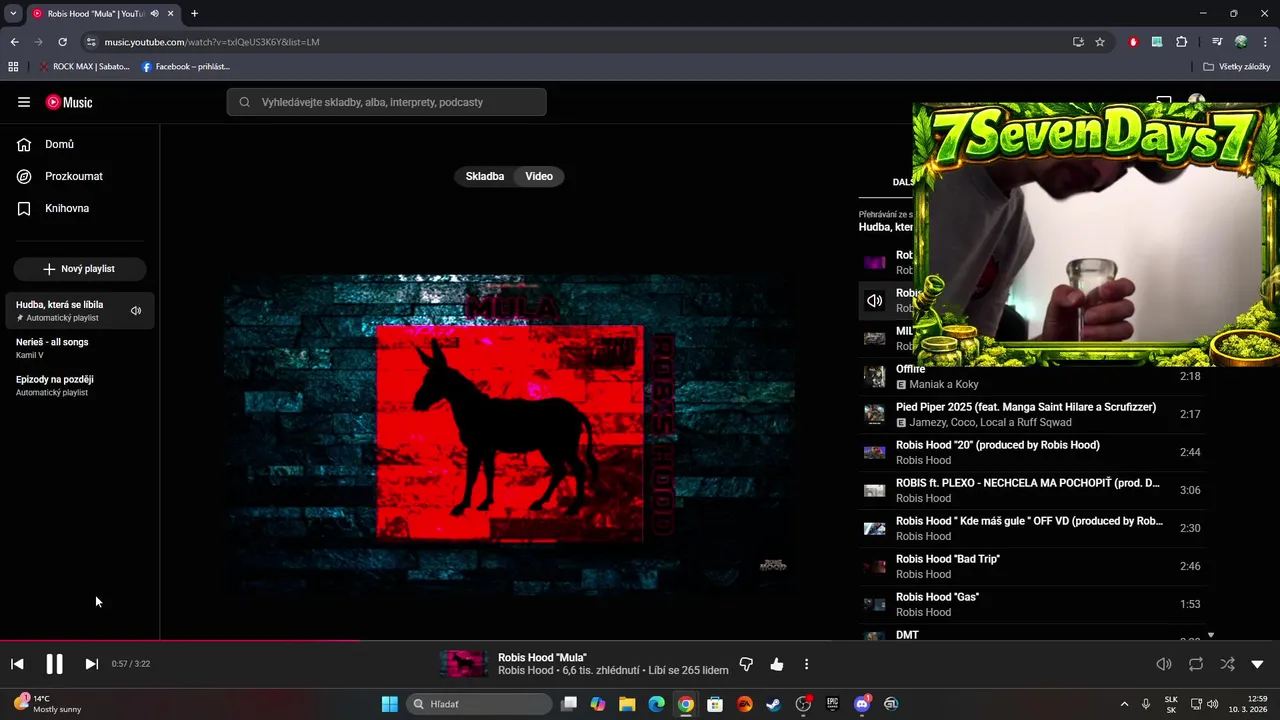Open Discord from the taskbar
This screenshot has height=720, width=1280.
[x=862, y=704]
